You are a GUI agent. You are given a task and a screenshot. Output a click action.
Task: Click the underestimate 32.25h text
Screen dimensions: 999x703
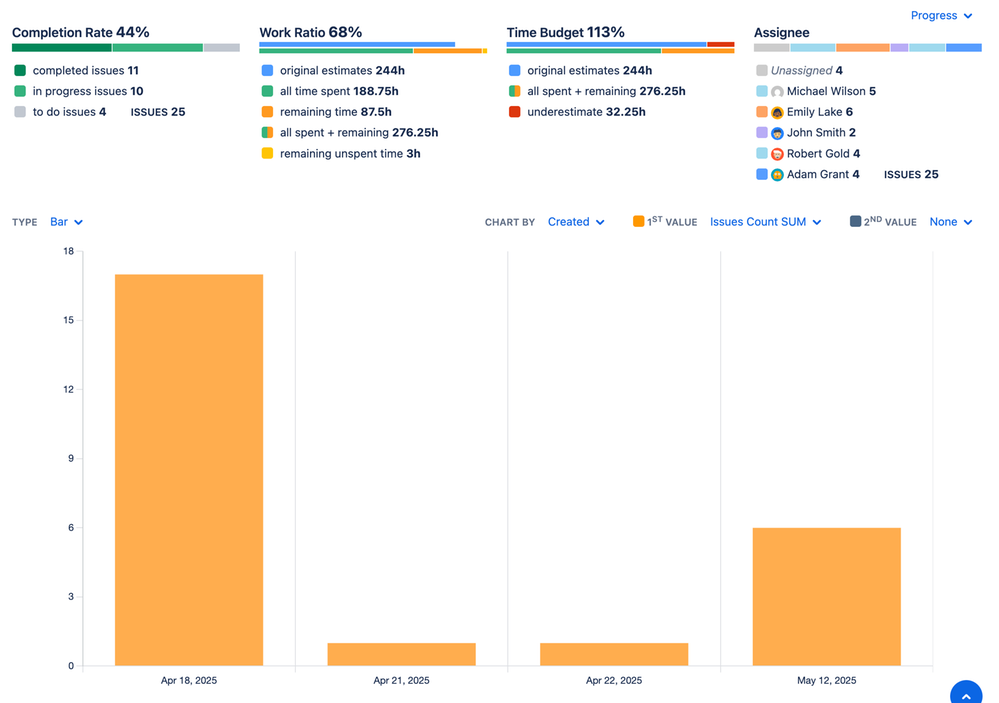(x=586, y=112)
